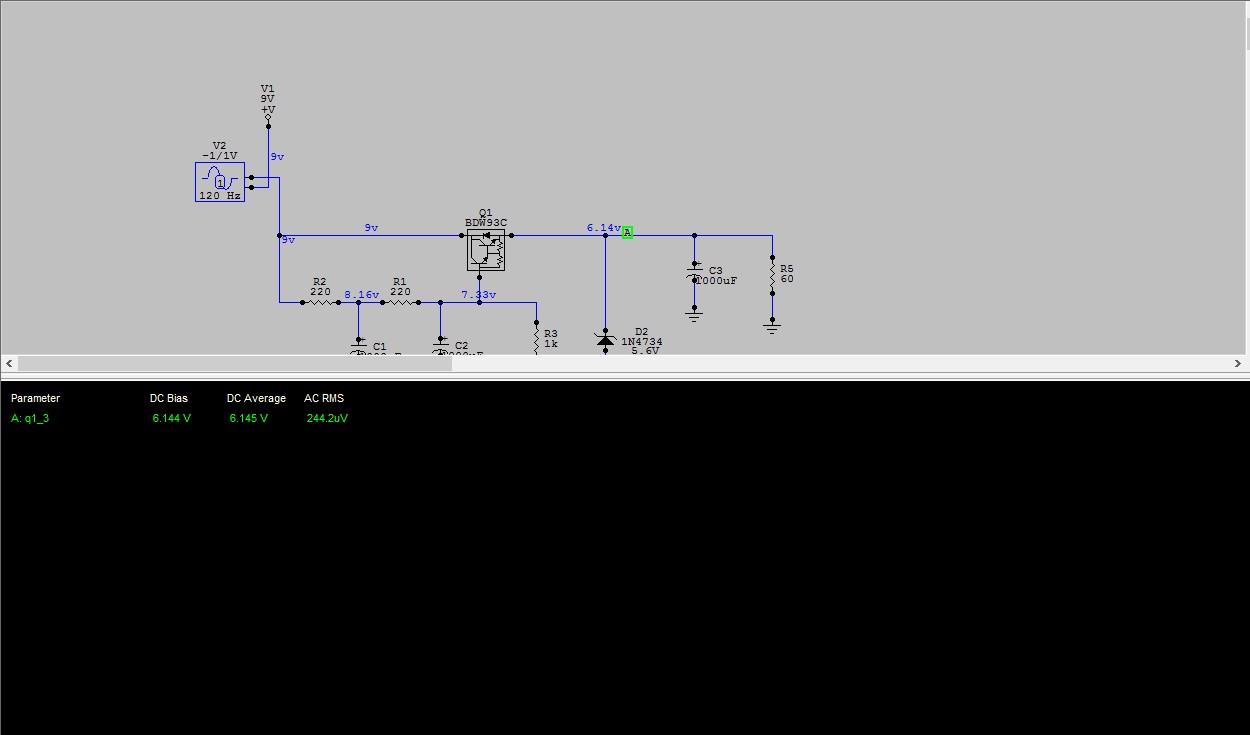1250x735 pixels.
Task: Click the '-1/1V' amplitude label of V2
Action: (x=220, y=156)
